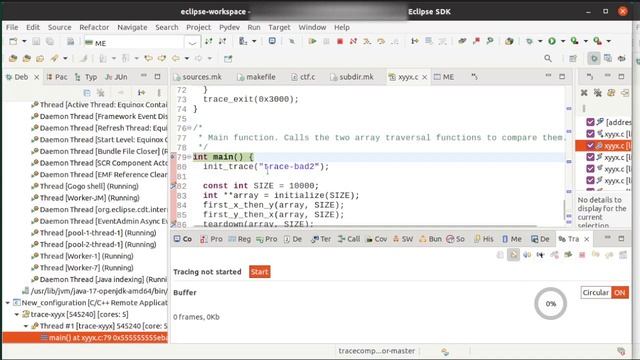Screen dimensions: 640x360
Task: Click the red stop icon in Trace view toolbar
Action: click(x=582, y=255)
